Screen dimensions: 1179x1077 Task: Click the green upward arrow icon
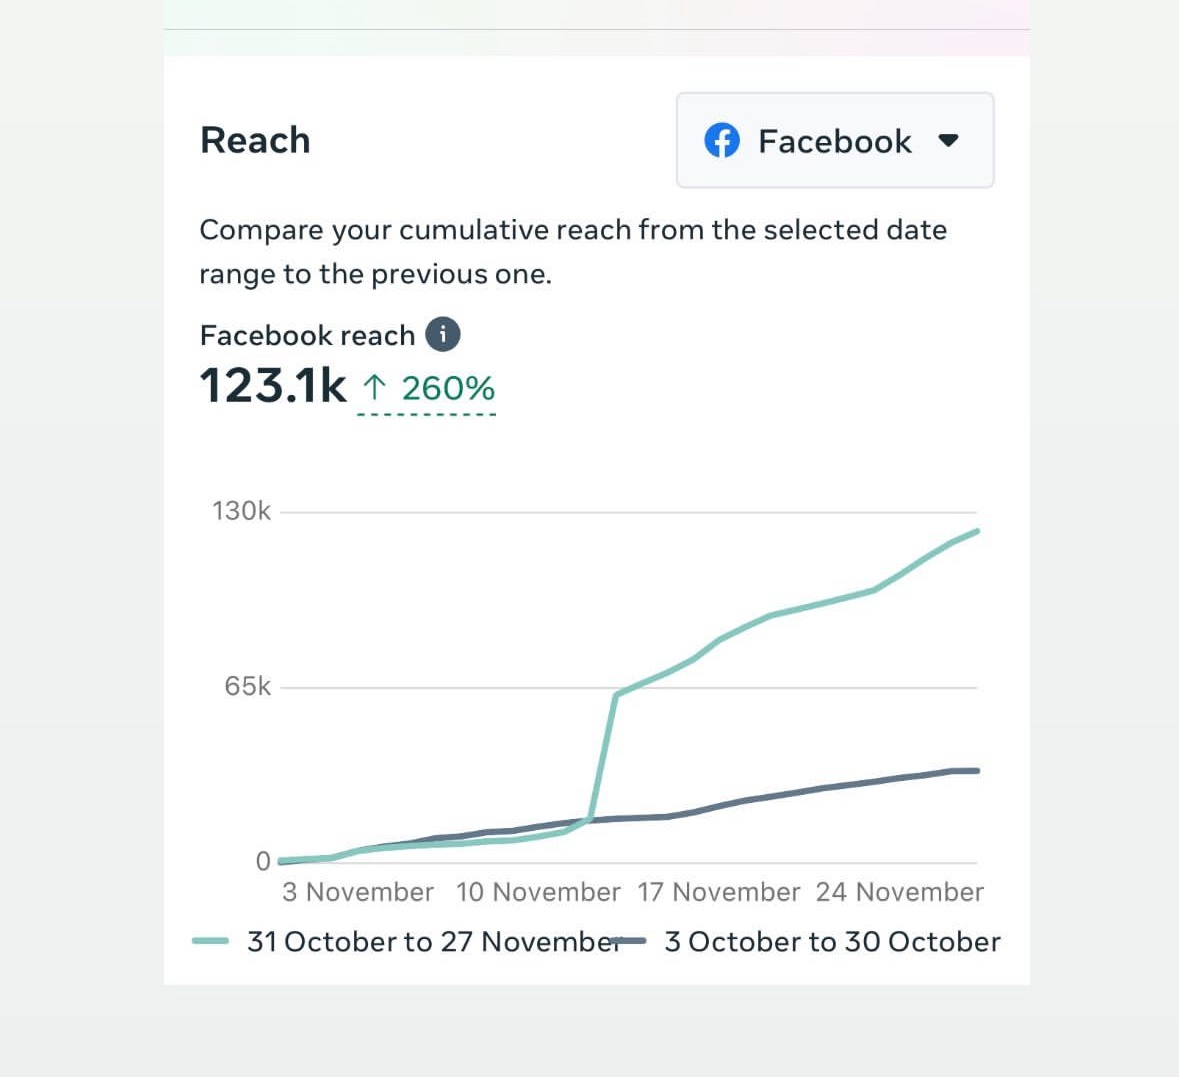tap(374, 387)
